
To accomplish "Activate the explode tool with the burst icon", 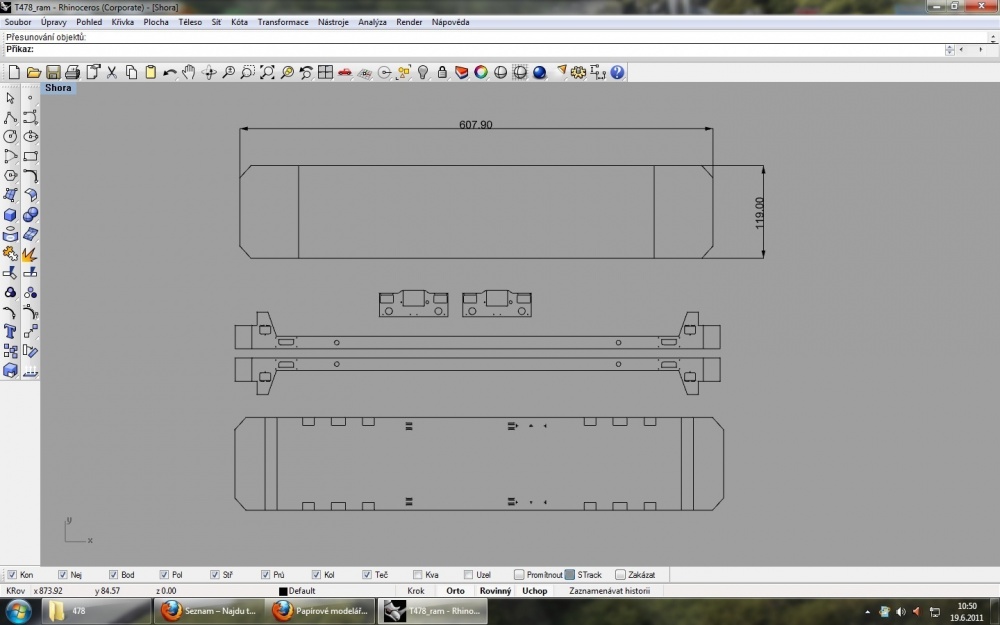I will click(30, 254).
